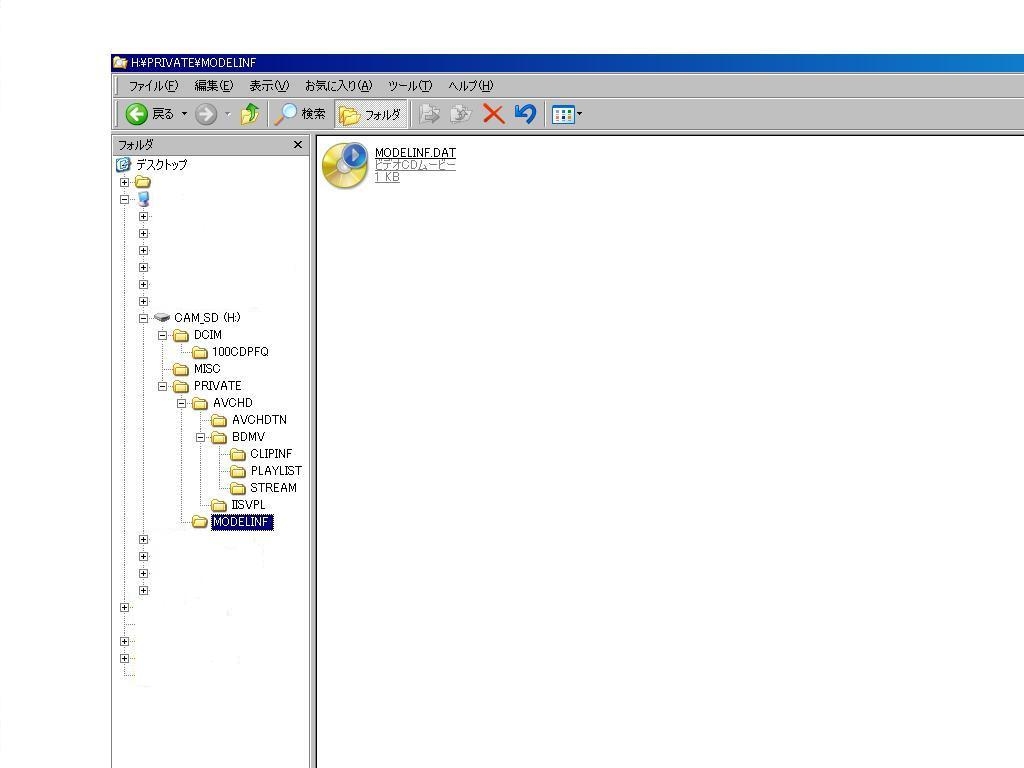Go up one folder level icon
The width and height of the screenshot is (1024, 768).
click(249, 114)
